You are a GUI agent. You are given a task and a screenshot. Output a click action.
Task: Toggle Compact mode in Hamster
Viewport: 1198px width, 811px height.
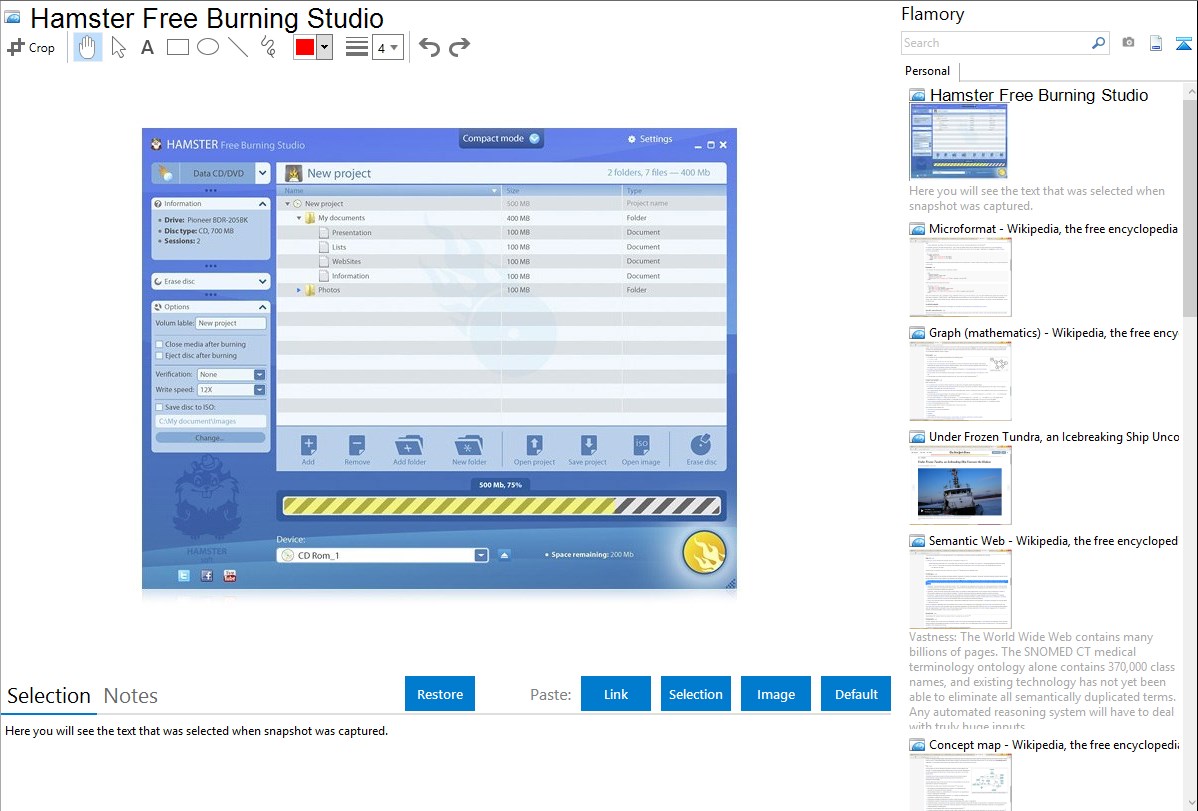point(500,138)
